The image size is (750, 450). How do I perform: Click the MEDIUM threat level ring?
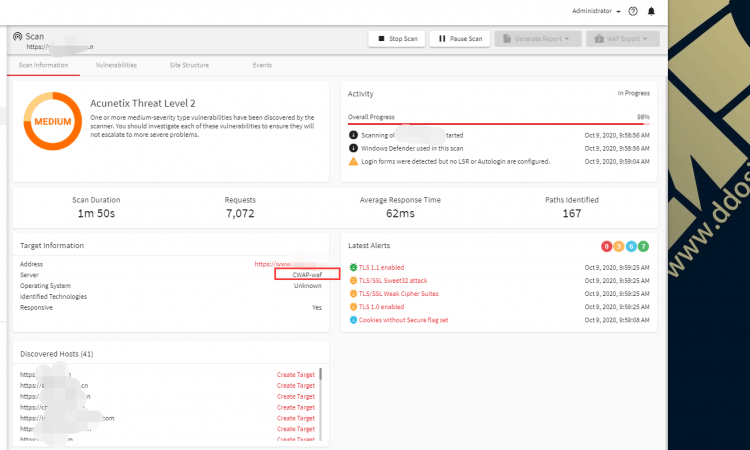coord(53,121)
